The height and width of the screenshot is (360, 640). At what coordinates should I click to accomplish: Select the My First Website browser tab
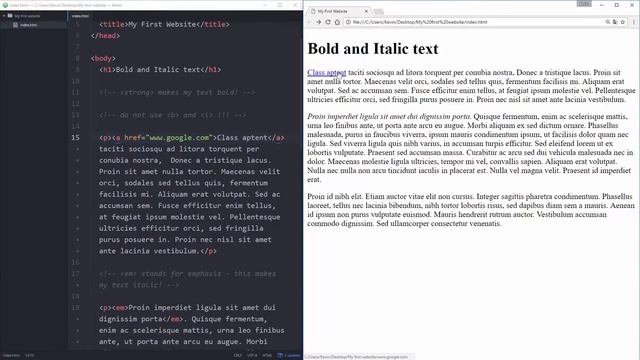click(x=338, y=11)
